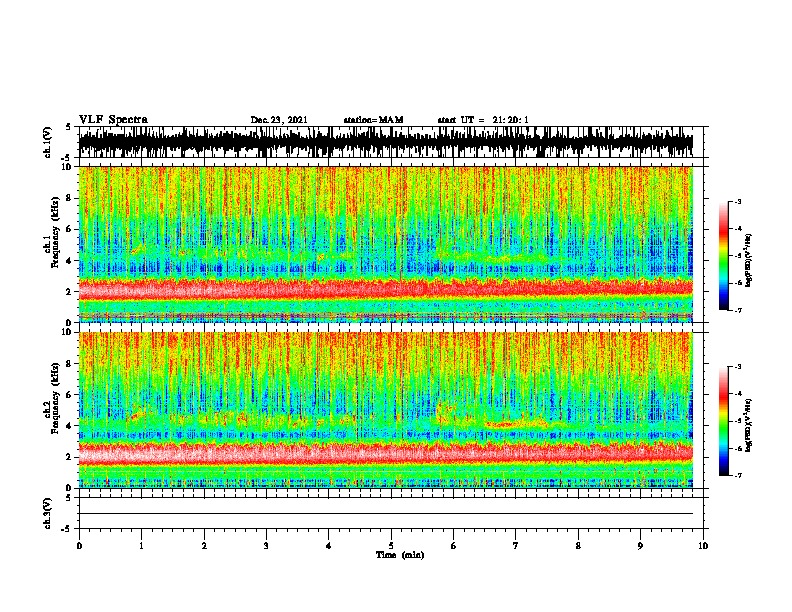This screenshot has width=792, height=612.
Task: Click the time-axis tick label "2"
Action: point(204,546)
